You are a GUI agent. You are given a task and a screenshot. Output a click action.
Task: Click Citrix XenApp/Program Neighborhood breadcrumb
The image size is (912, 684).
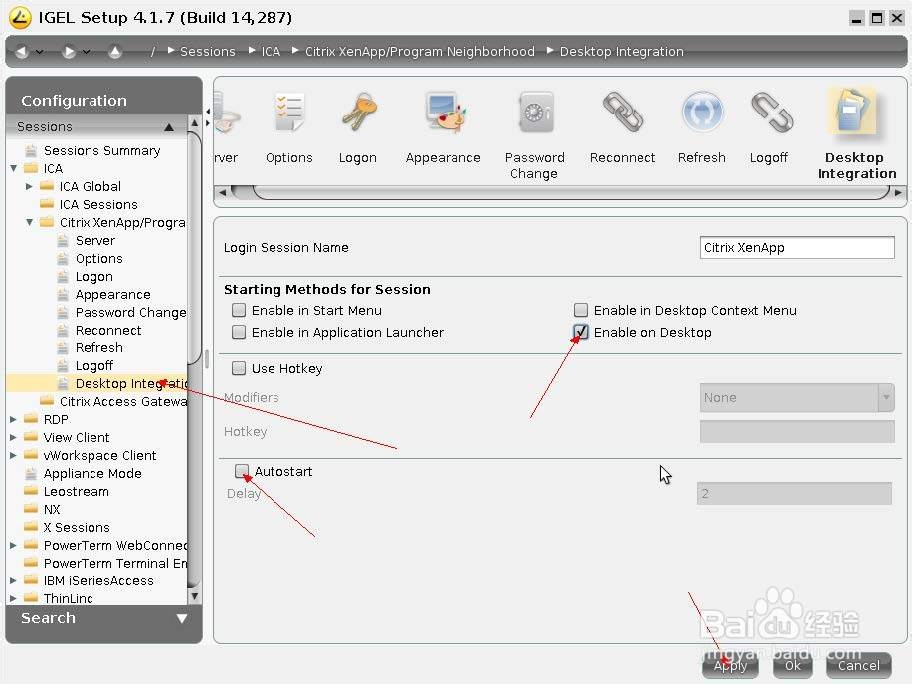pos(420,52)
